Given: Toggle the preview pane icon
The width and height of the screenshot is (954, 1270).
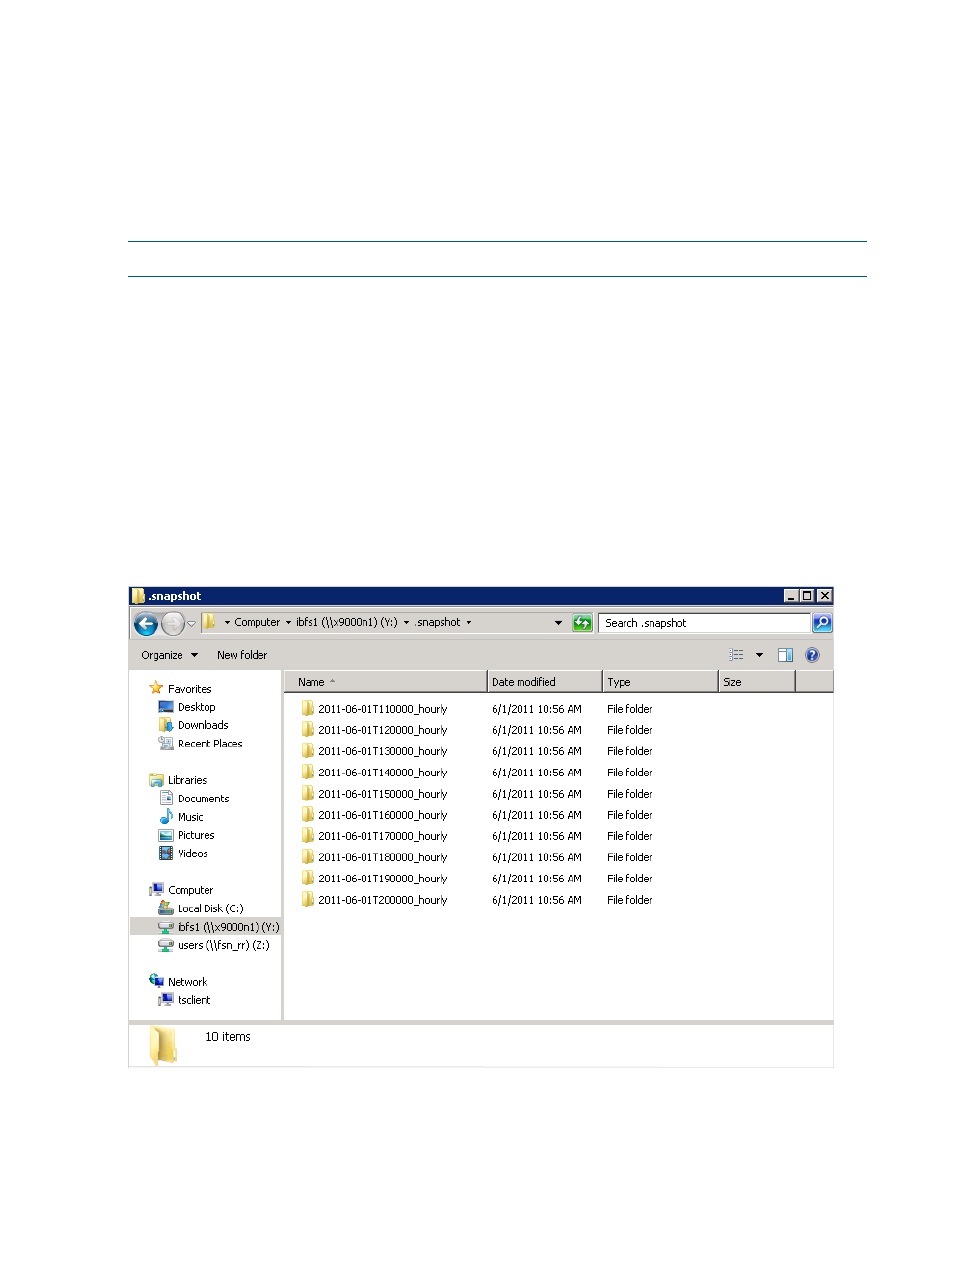Looking at the screenshot, I should click(x=785, y=655).
